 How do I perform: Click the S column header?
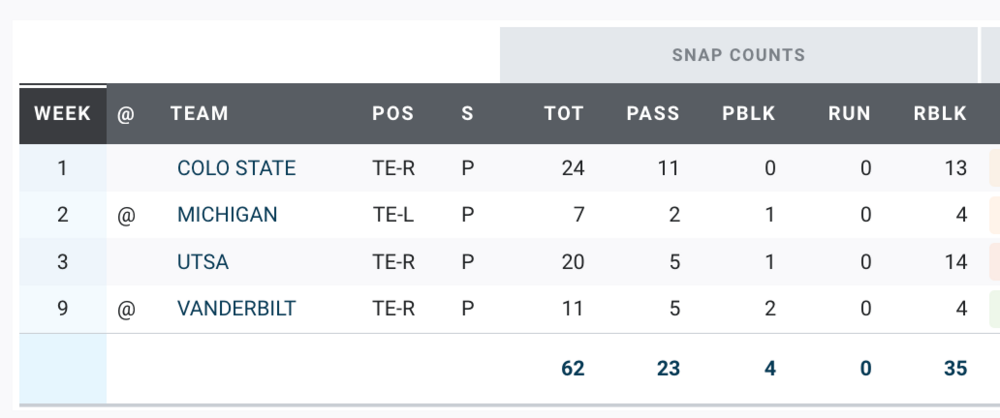click(x=467, y=114)
